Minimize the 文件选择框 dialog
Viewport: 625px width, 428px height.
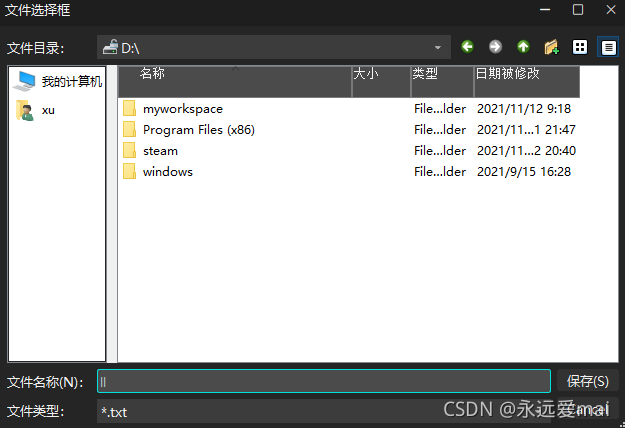pos(545,10)
